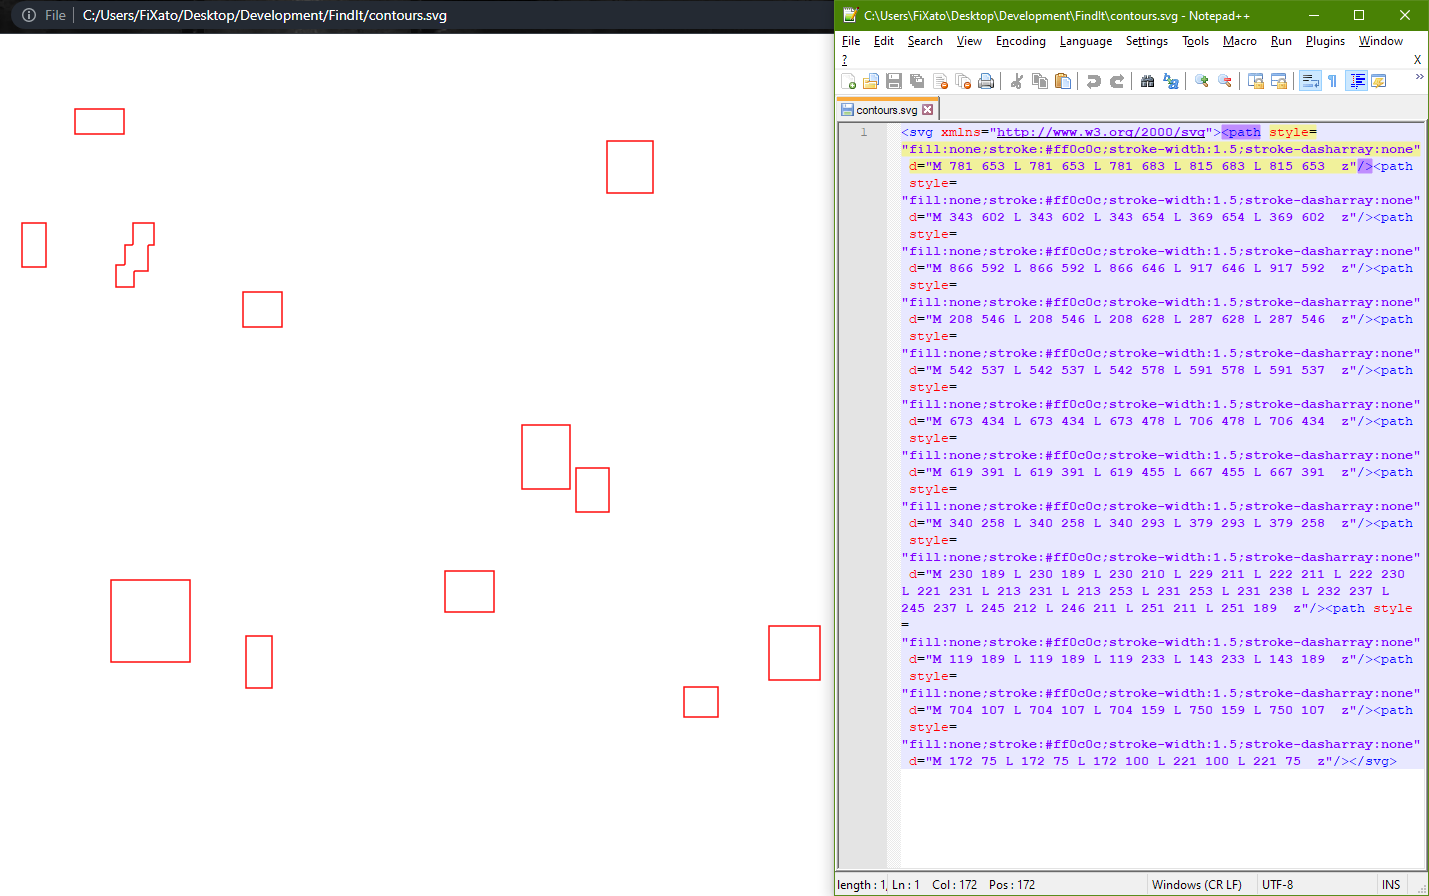Click the w3.org/2000/svg link in editor
Viewport: 1429px width, 896px height.
point(1101,132)
